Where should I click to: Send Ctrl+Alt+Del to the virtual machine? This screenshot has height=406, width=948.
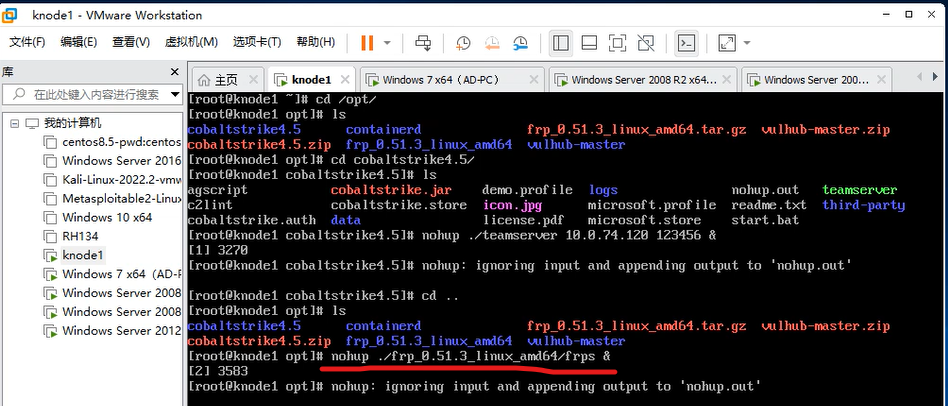(423, 43)
